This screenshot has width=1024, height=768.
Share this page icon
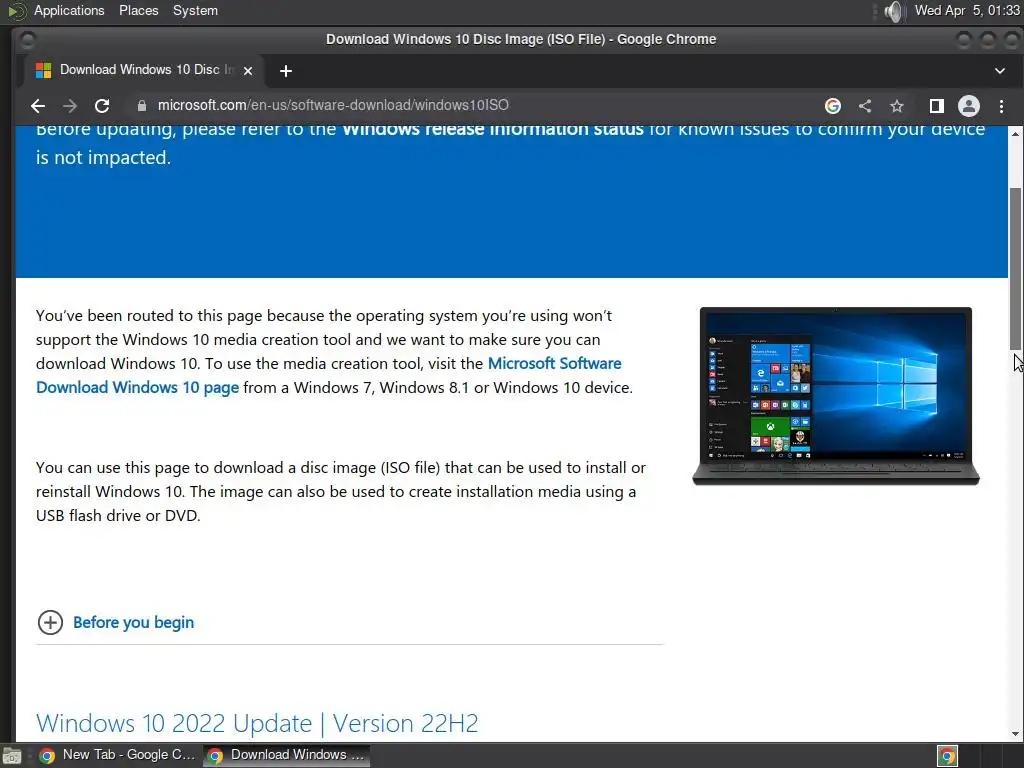pyautogui.click(x=865, y=106)
